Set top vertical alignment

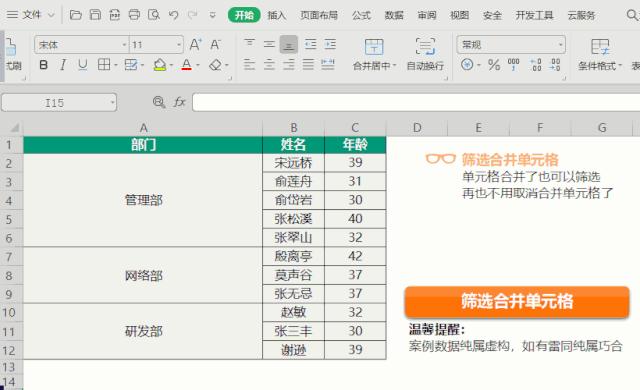249,44
